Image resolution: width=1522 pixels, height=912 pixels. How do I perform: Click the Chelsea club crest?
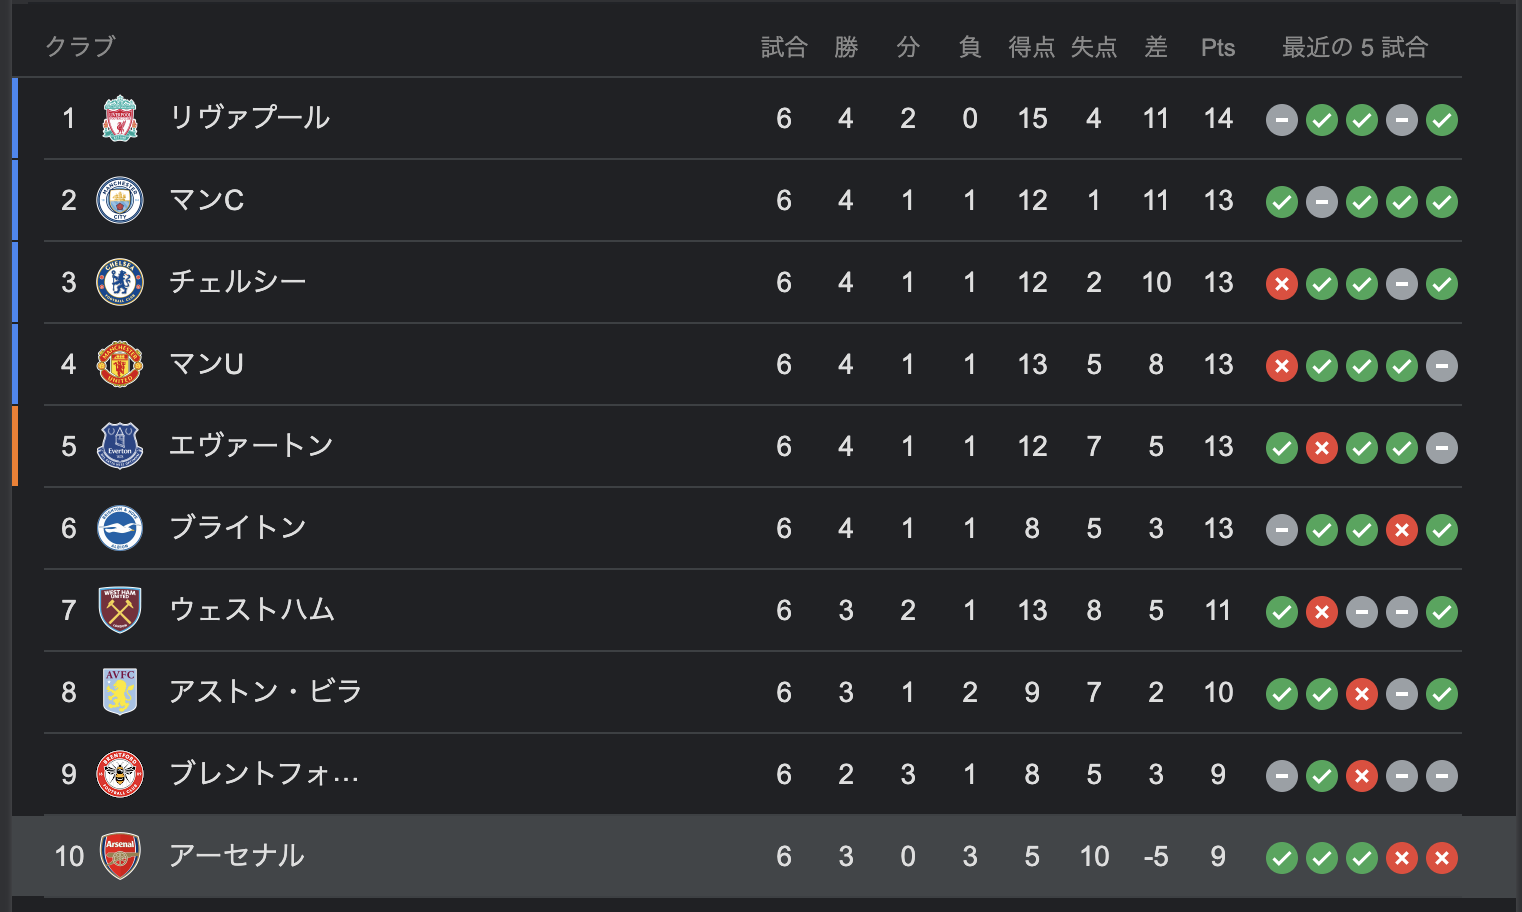coord(120,282)
